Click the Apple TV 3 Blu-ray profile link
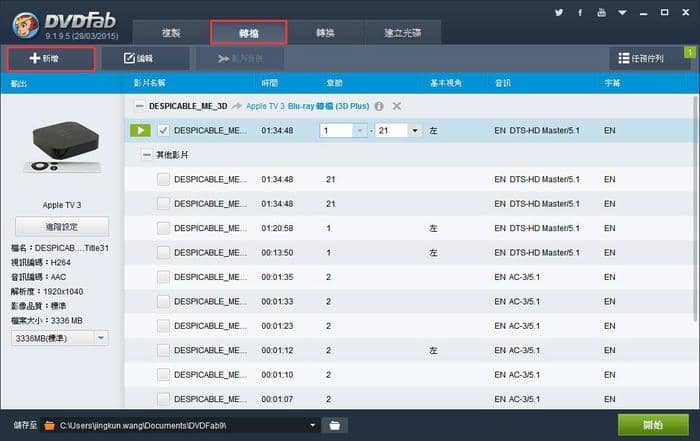Image resolution: width=700 pixels, height=441 pixels. click(308, 106)
